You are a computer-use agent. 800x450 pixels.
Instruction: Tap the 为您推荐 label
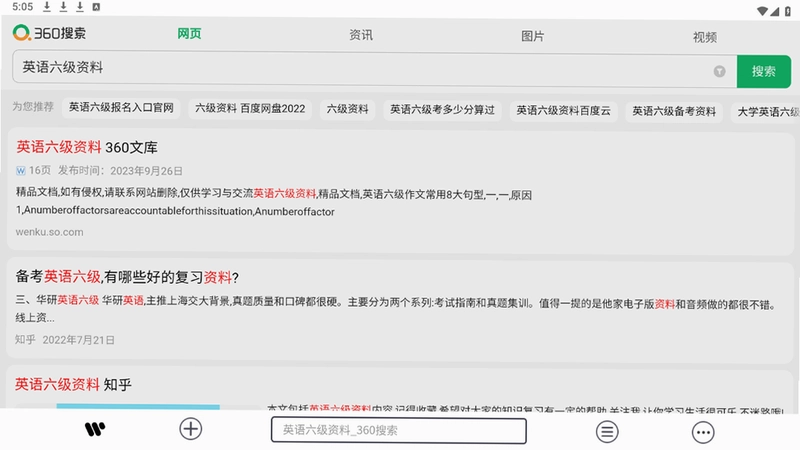click(x=33, y=107)
